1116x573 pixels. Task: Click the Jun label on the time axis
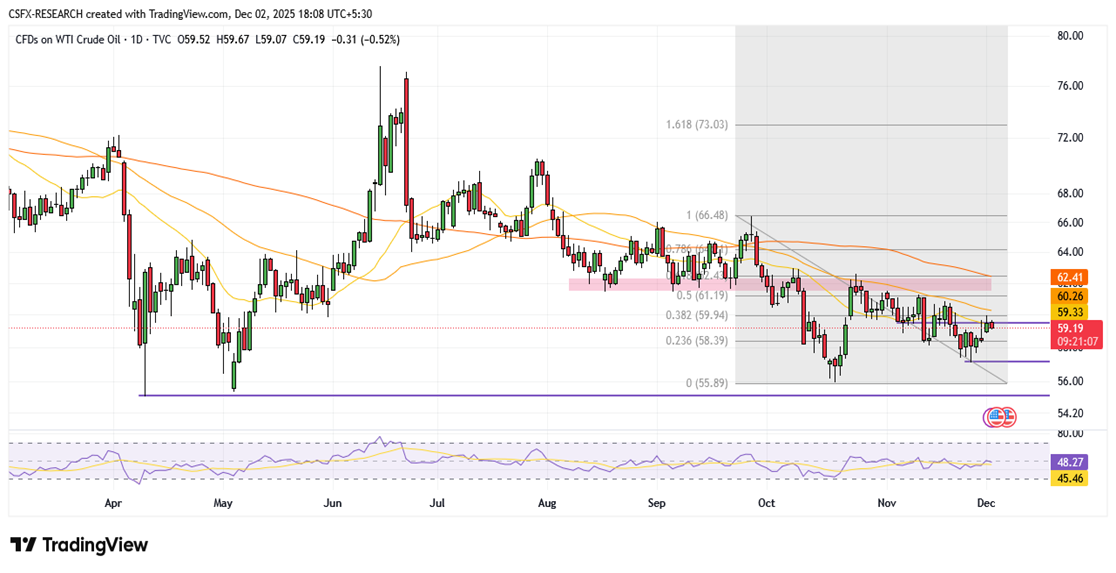click(x=333, y=505)
